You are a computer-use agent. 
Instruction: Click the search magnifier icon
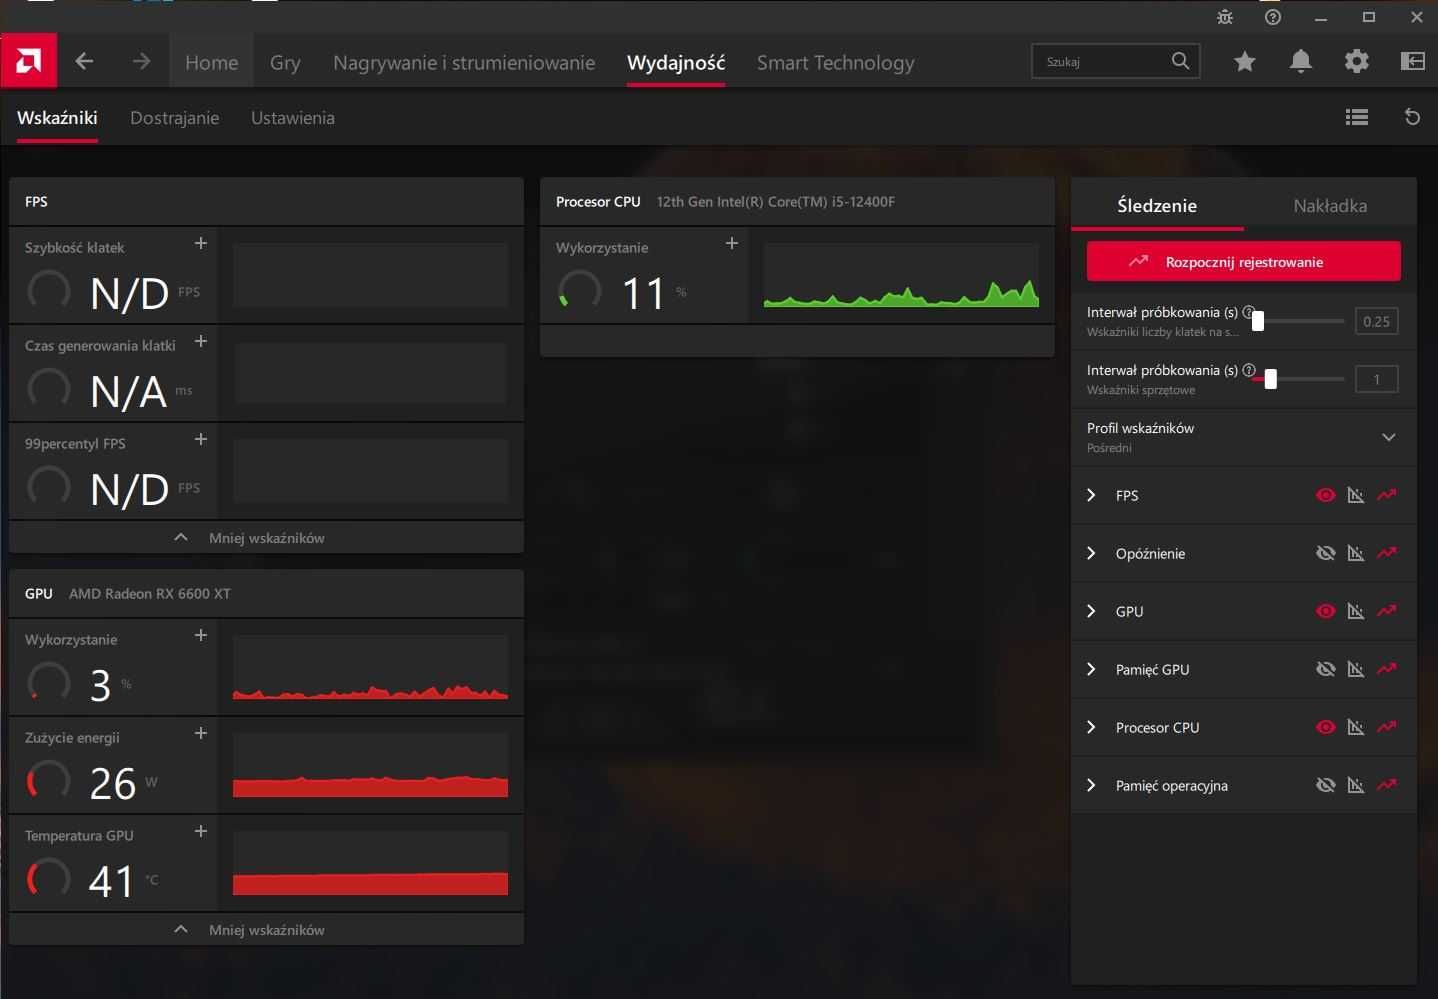(1180, 61)
